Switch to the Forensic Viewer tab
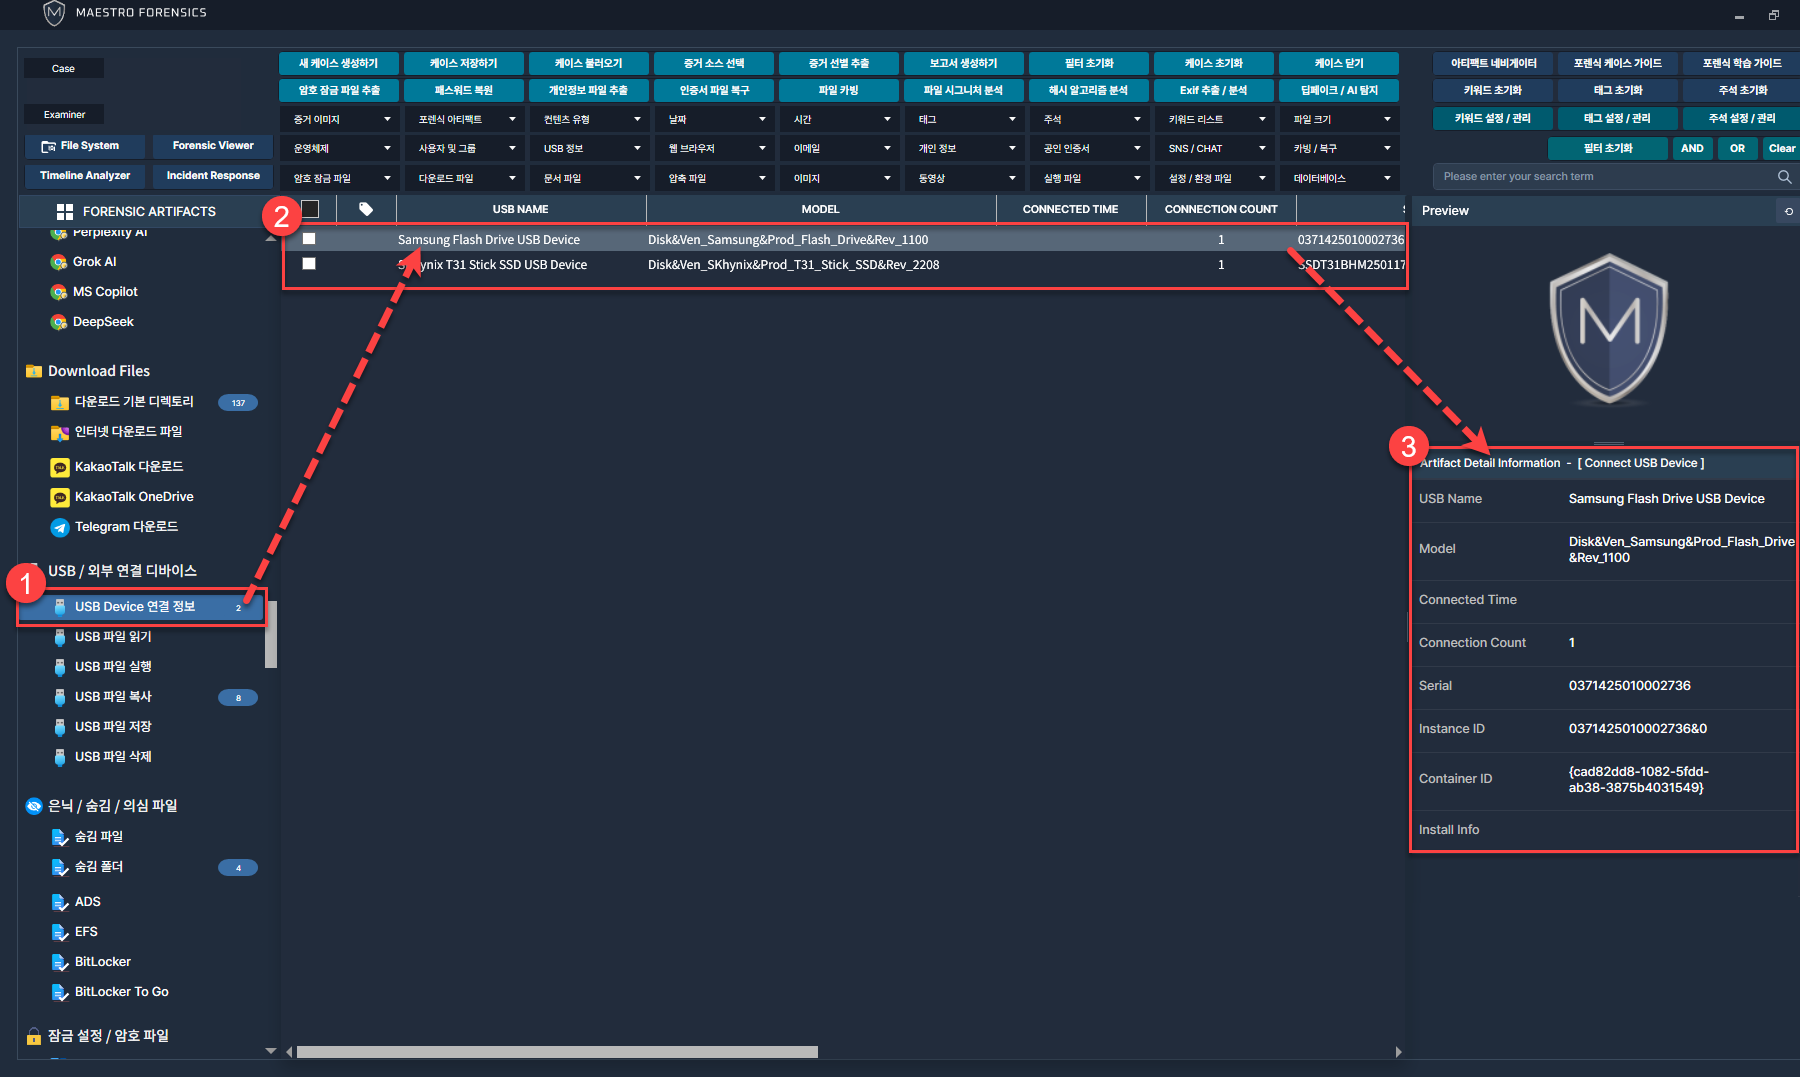 [213, 146]
